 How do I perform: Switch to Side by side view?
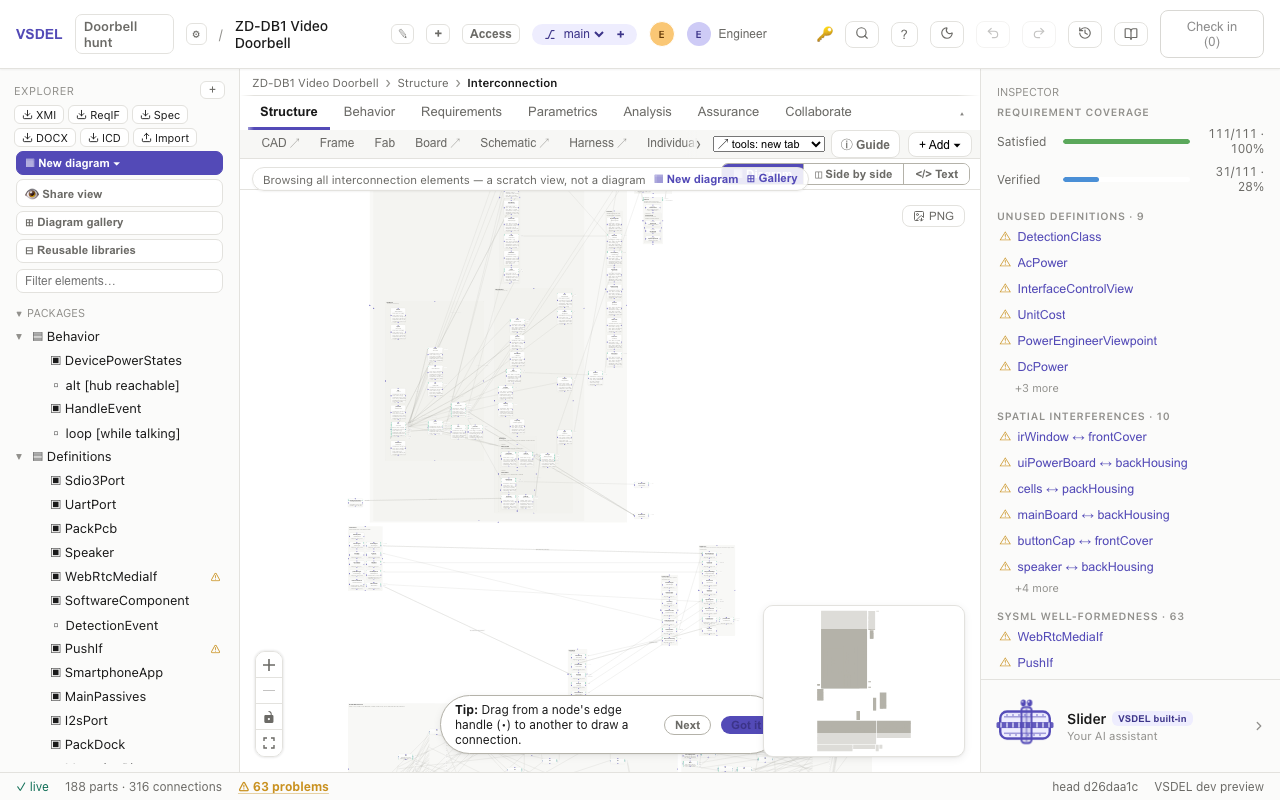(x=853, y=174)
